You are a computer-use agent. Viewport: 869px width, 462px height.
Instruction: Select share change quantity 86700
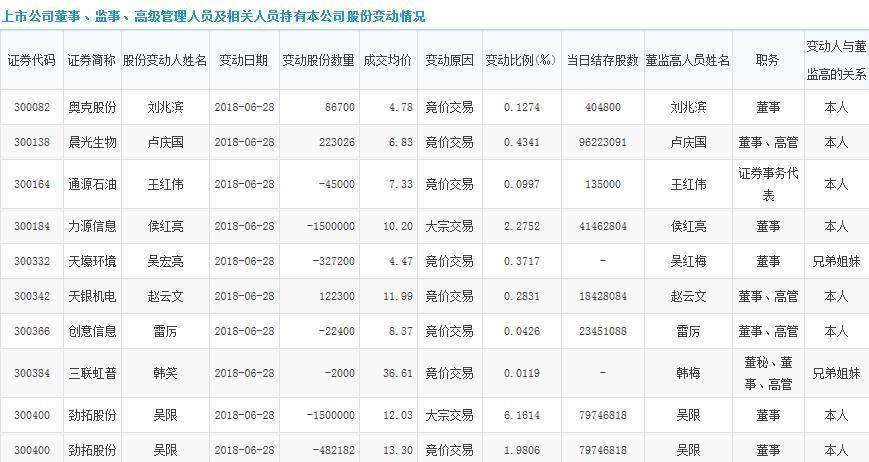[x=339, y=107]
